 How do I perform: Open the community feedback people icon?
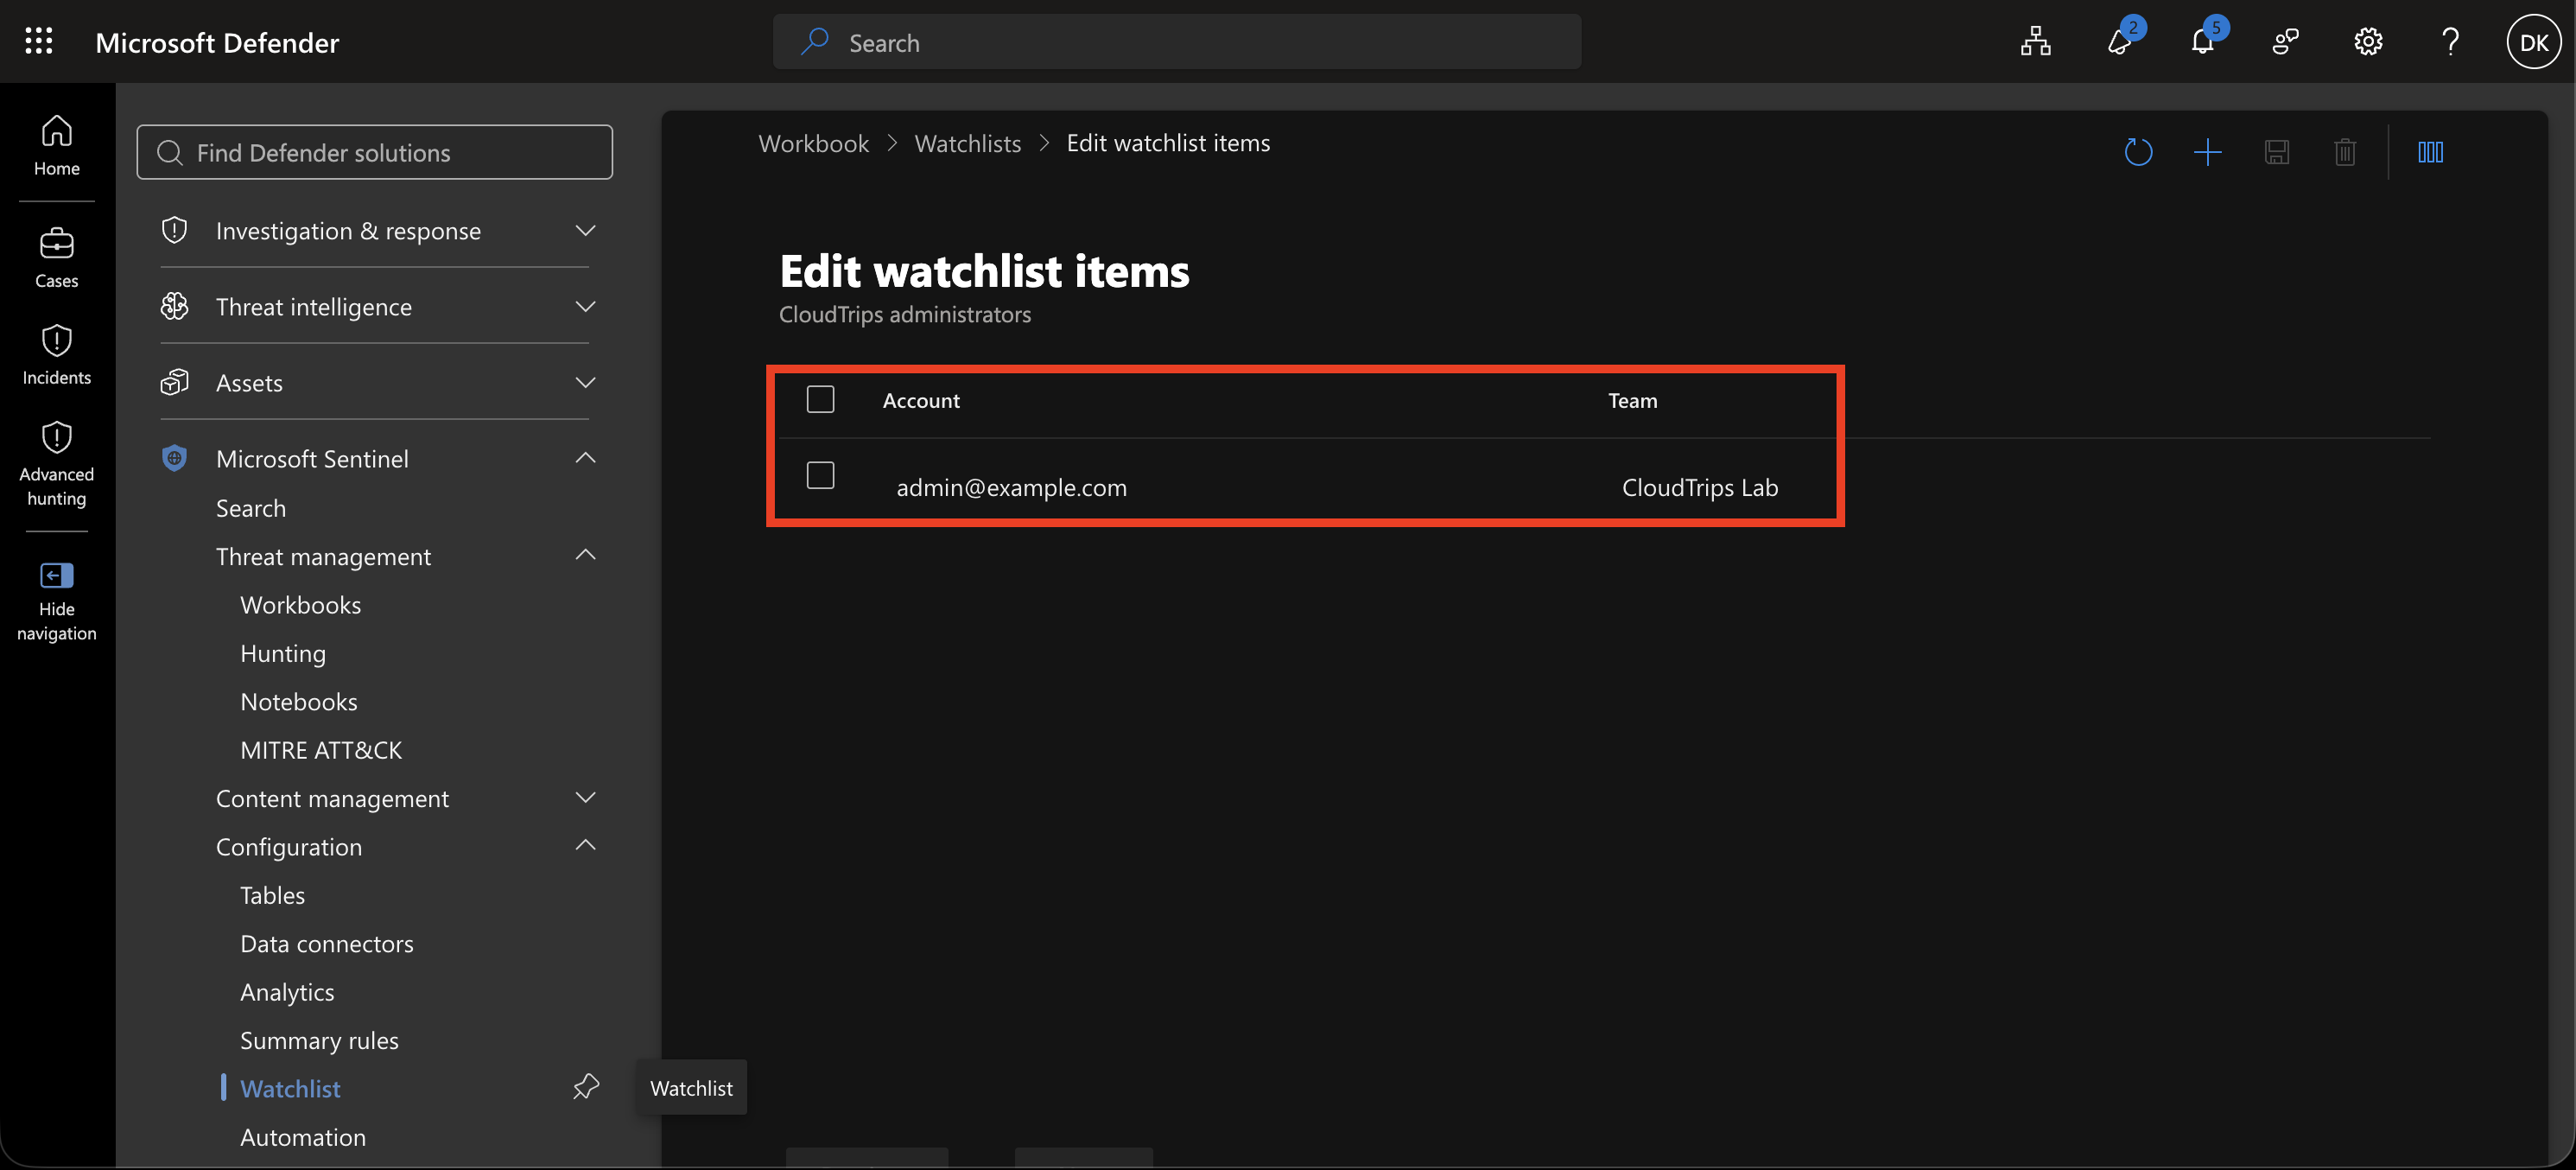tap(2285, 42)
